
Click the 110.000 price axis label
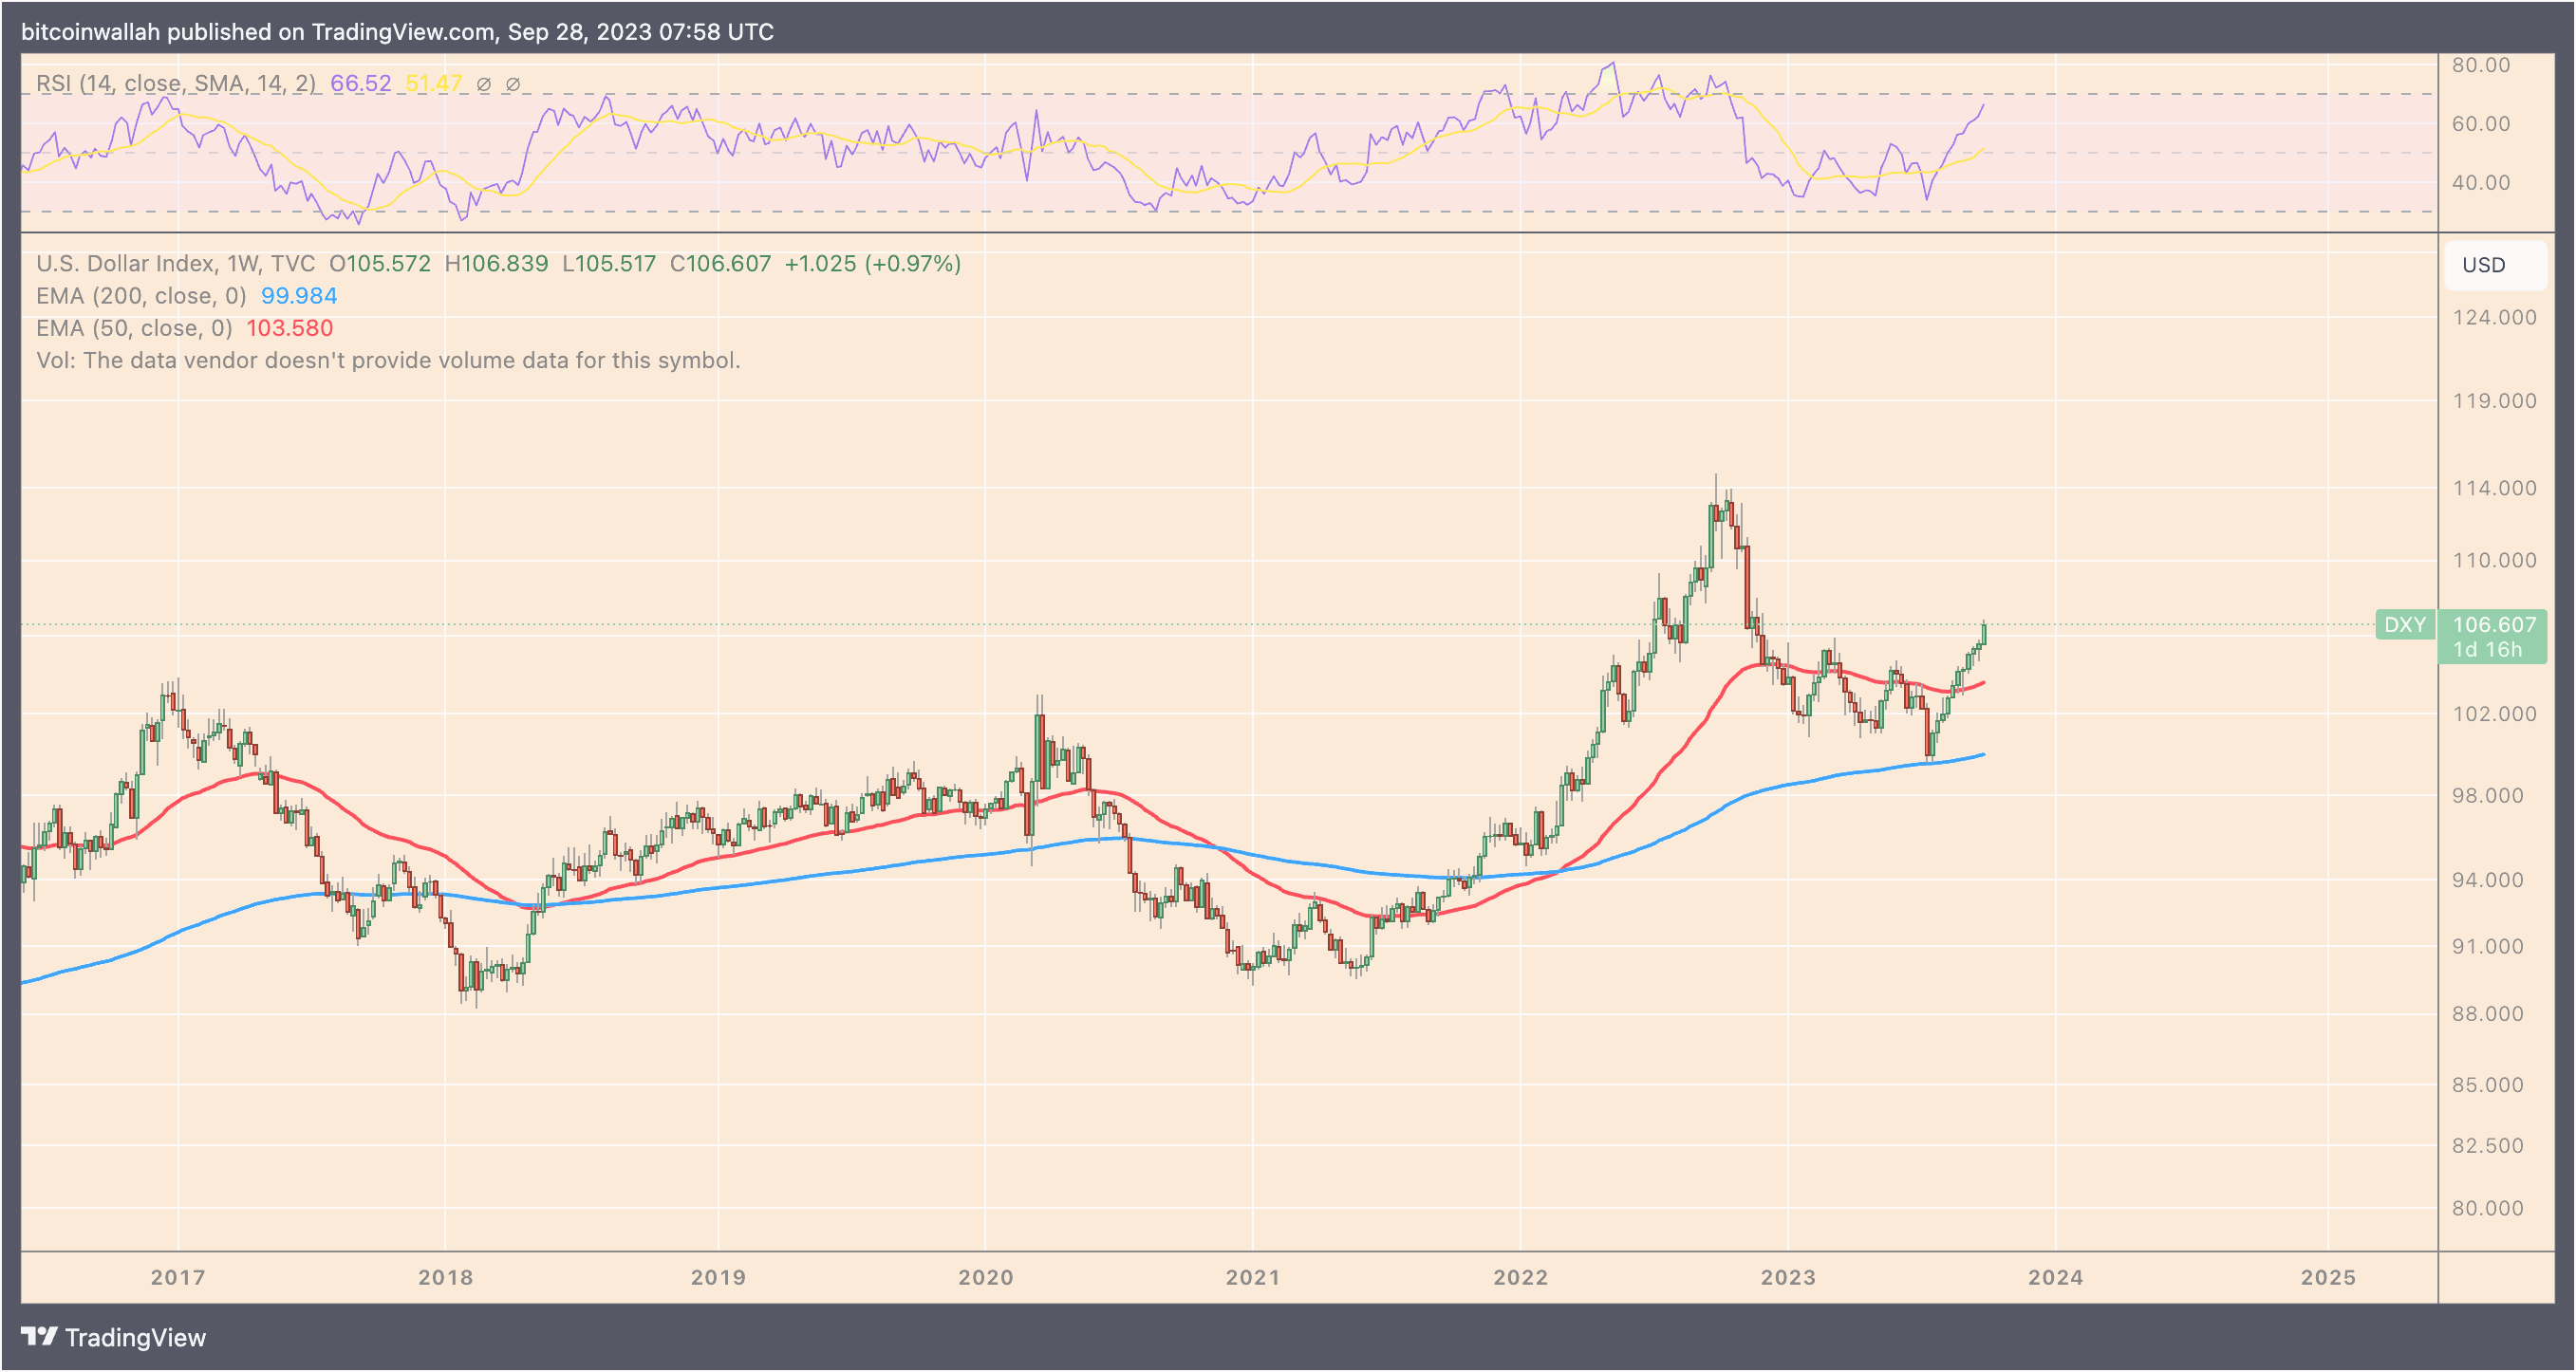[2494, 560]
